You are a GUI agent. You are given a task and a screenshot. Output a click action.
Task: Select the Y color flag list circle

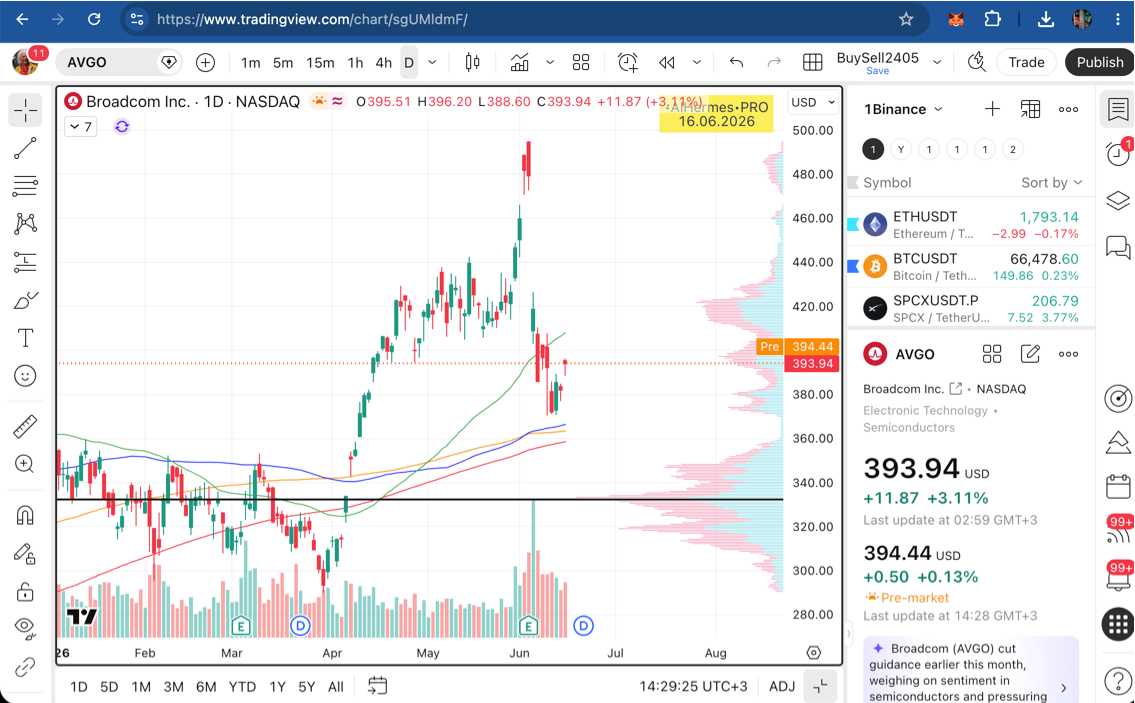[x=901, y=150]
